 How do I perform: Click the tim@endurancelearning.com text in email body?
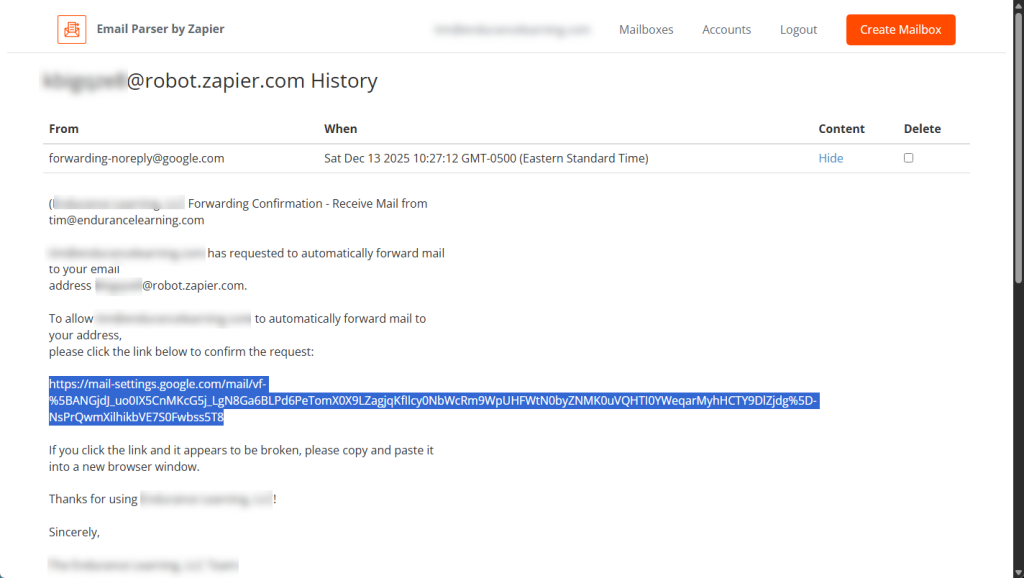(x=127, y=220)
